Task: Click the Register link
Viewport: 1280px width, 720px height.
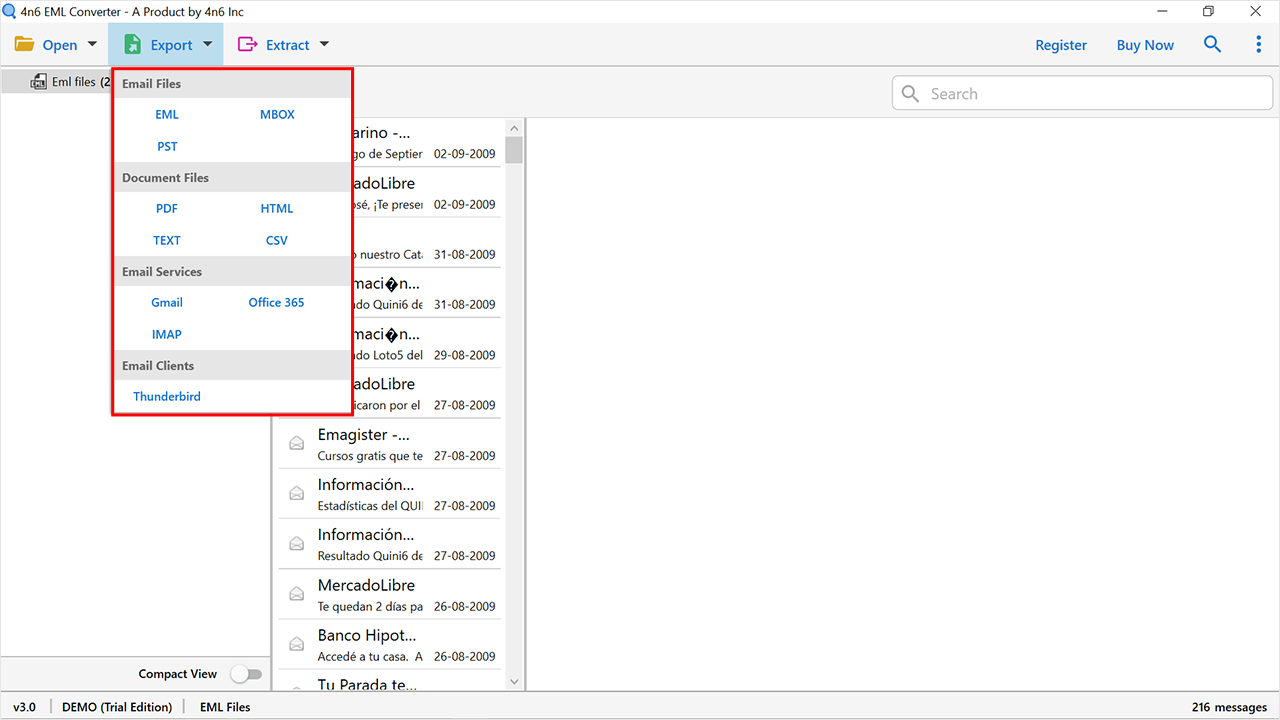Action: tap(1061, 44)
